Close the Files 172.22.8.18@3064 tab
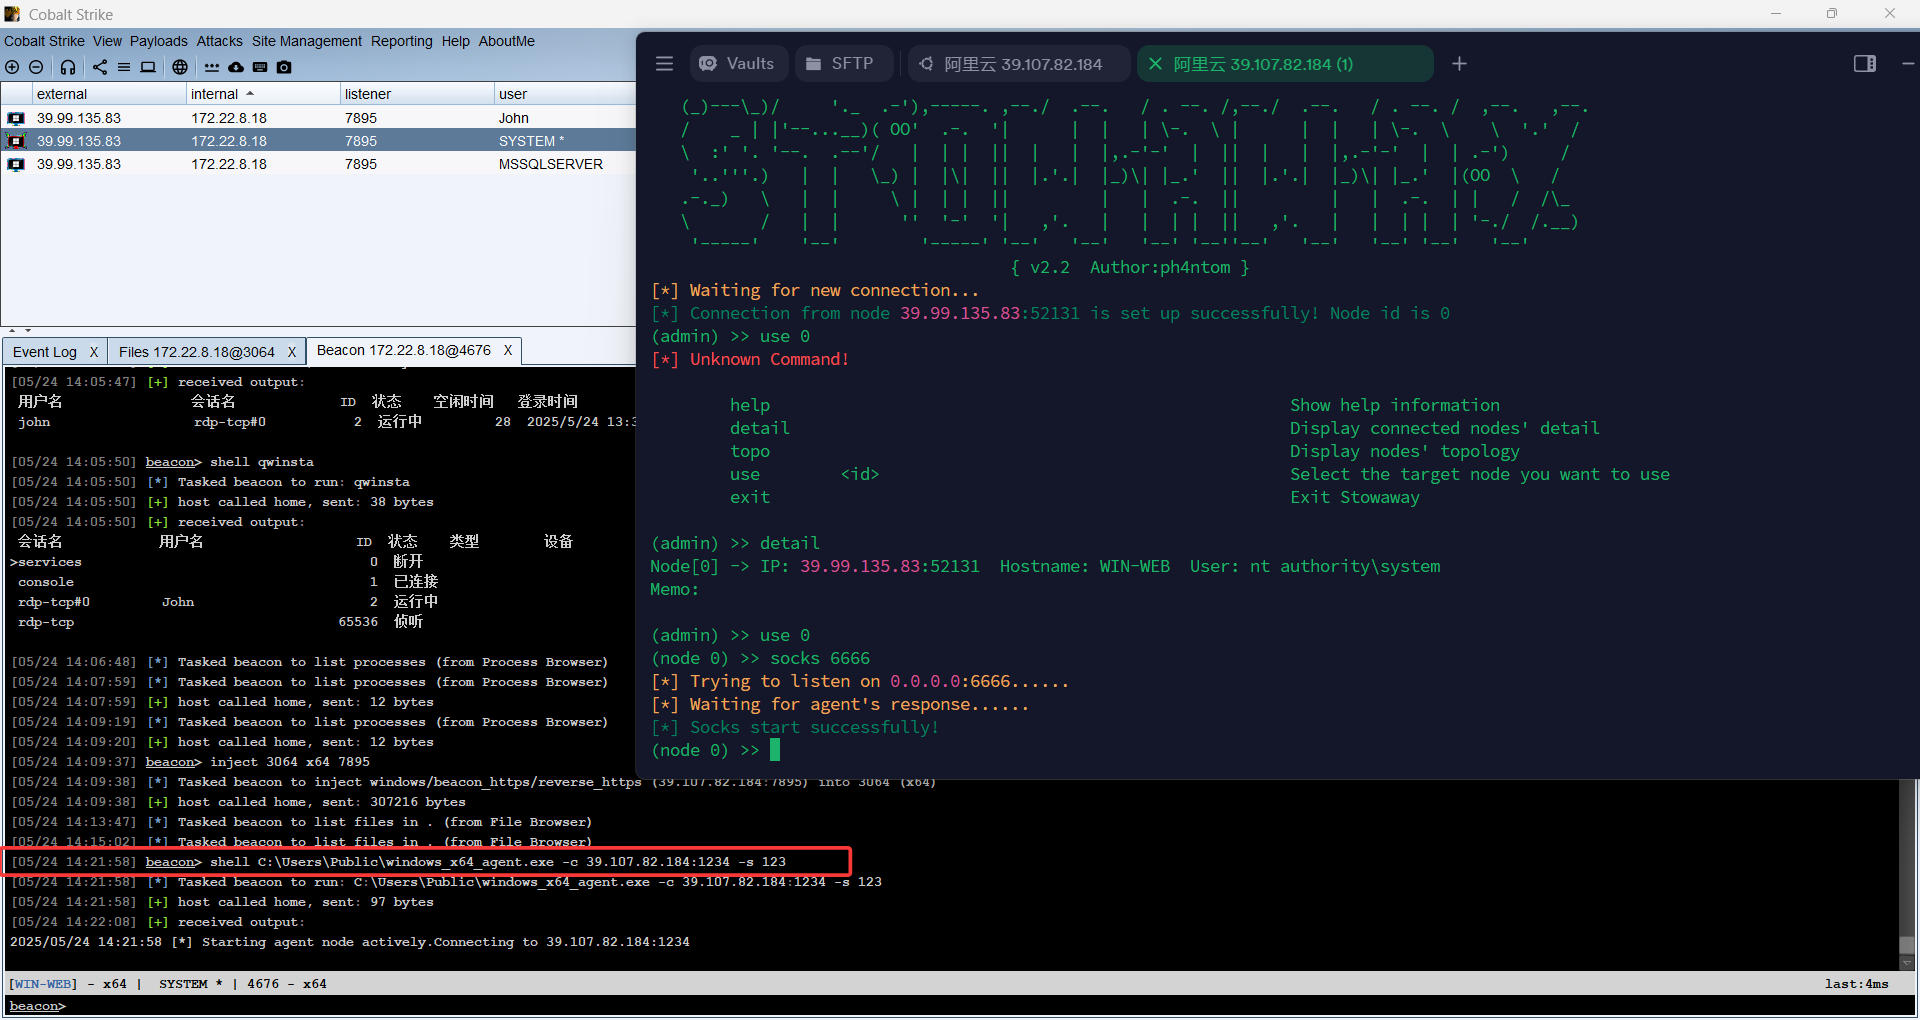Image resolution: width=1920 pixels, height=1020 pixels. [x=292, y=352]
